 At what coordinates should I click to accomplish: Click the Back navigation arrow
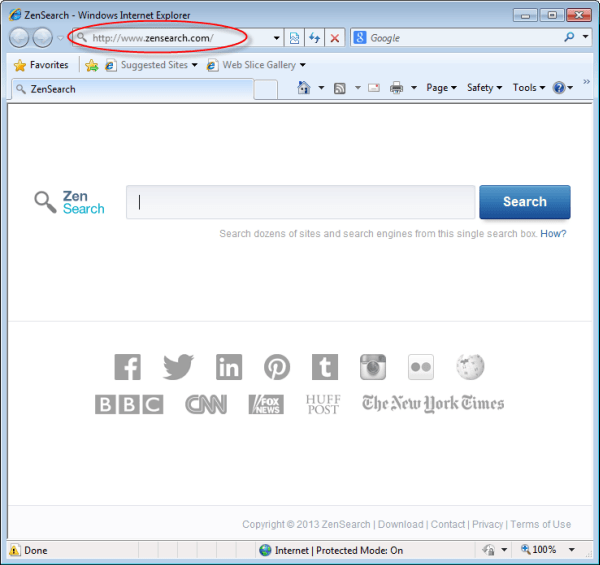(x=19, y=38)
